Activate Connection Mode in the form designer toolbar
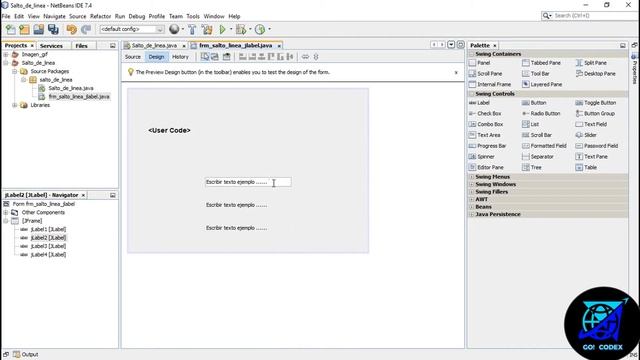The image size is (640, 360). point(215,57)
